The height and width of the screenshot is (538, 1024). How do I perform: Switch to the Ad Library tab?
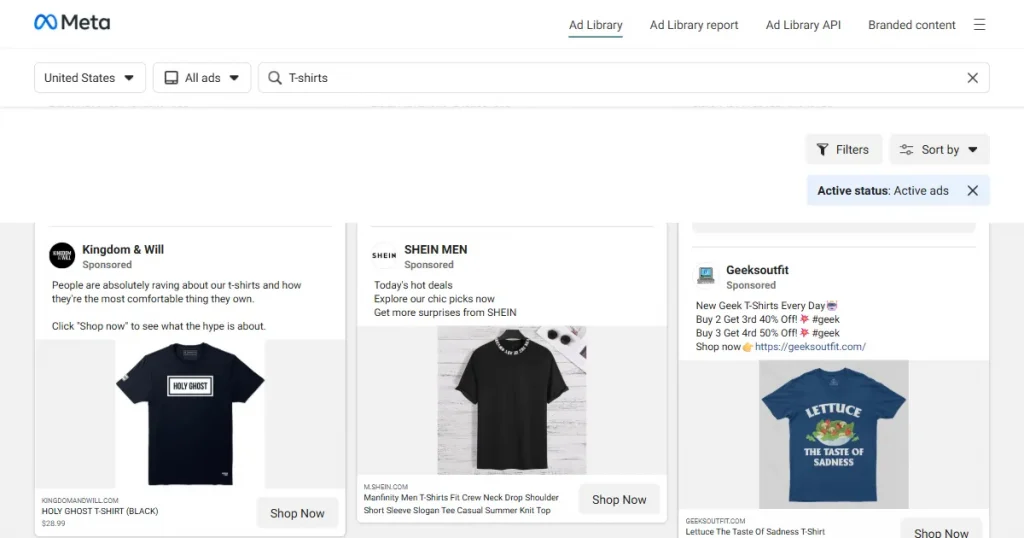coord(596,25)
